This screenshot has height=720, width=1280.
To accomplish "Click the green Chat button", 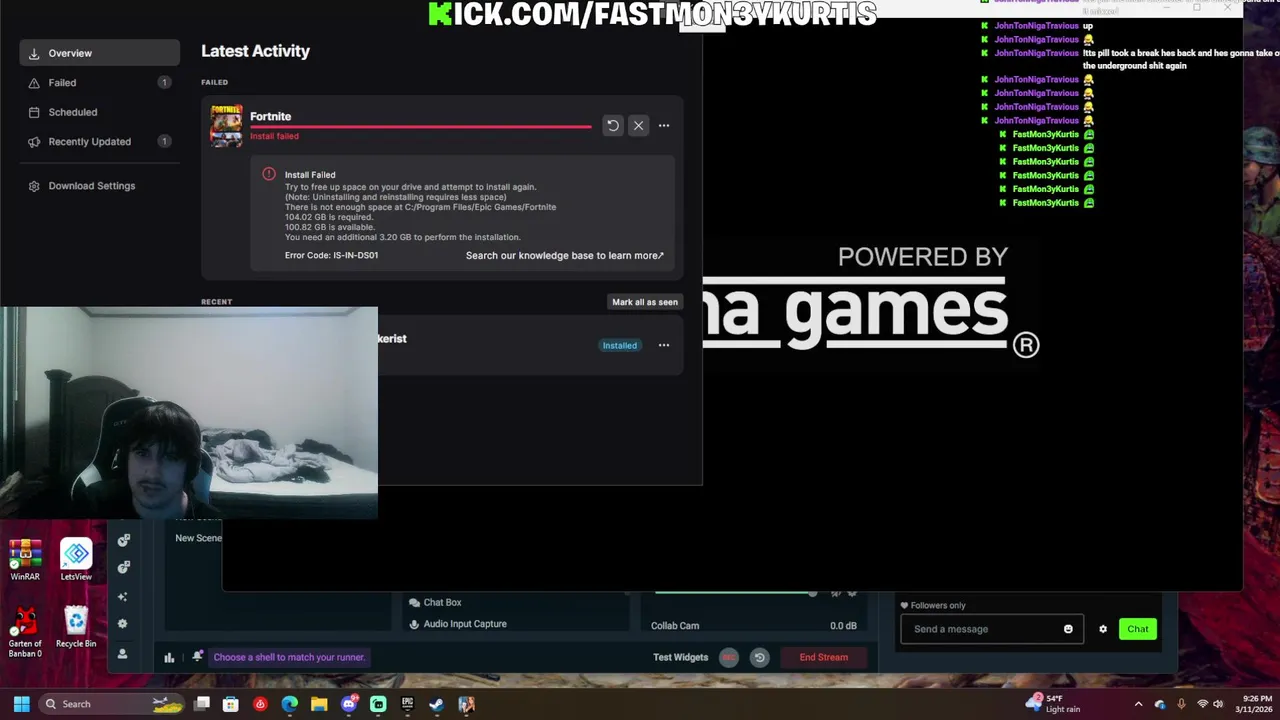I will pyautogui.click(x=1138, y=629).
